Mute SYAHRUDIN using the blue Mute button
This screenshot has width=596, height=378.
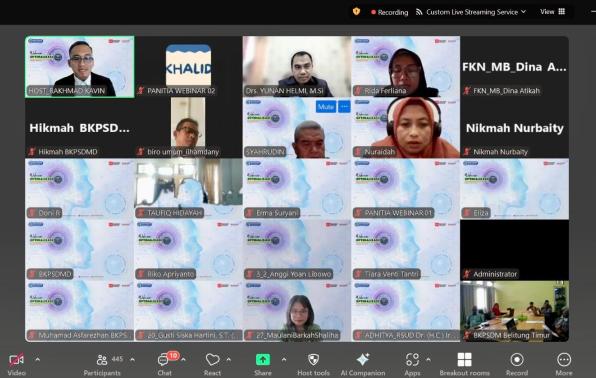326,107
